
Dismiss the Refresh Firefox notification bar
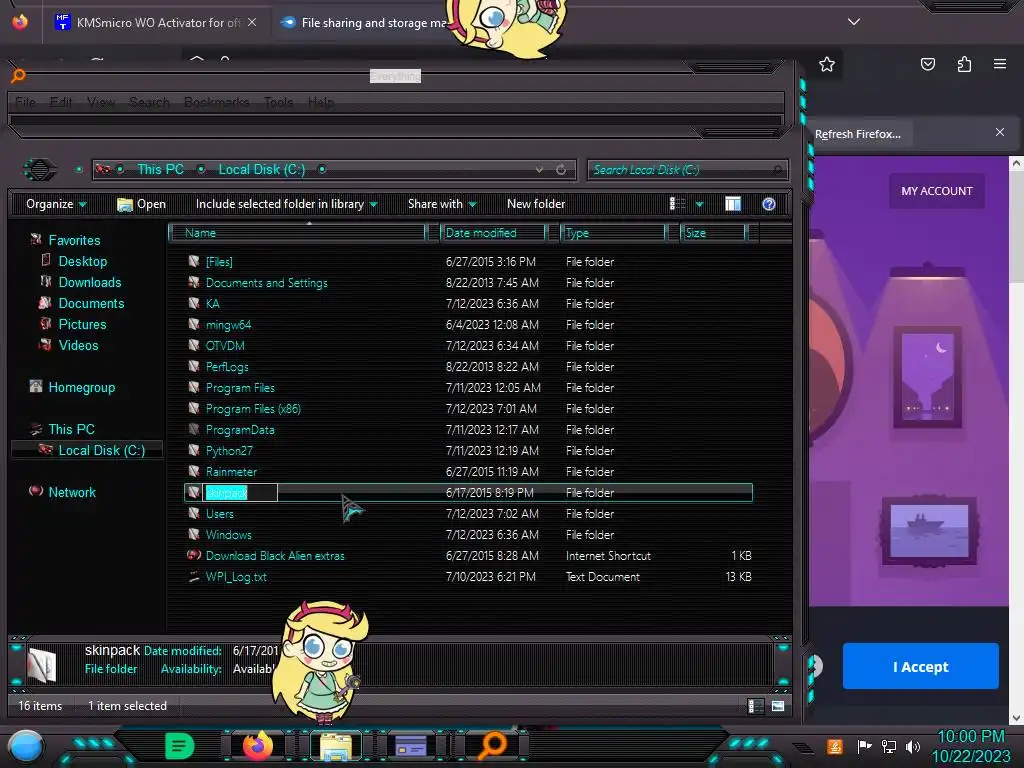tap(999, 132)
